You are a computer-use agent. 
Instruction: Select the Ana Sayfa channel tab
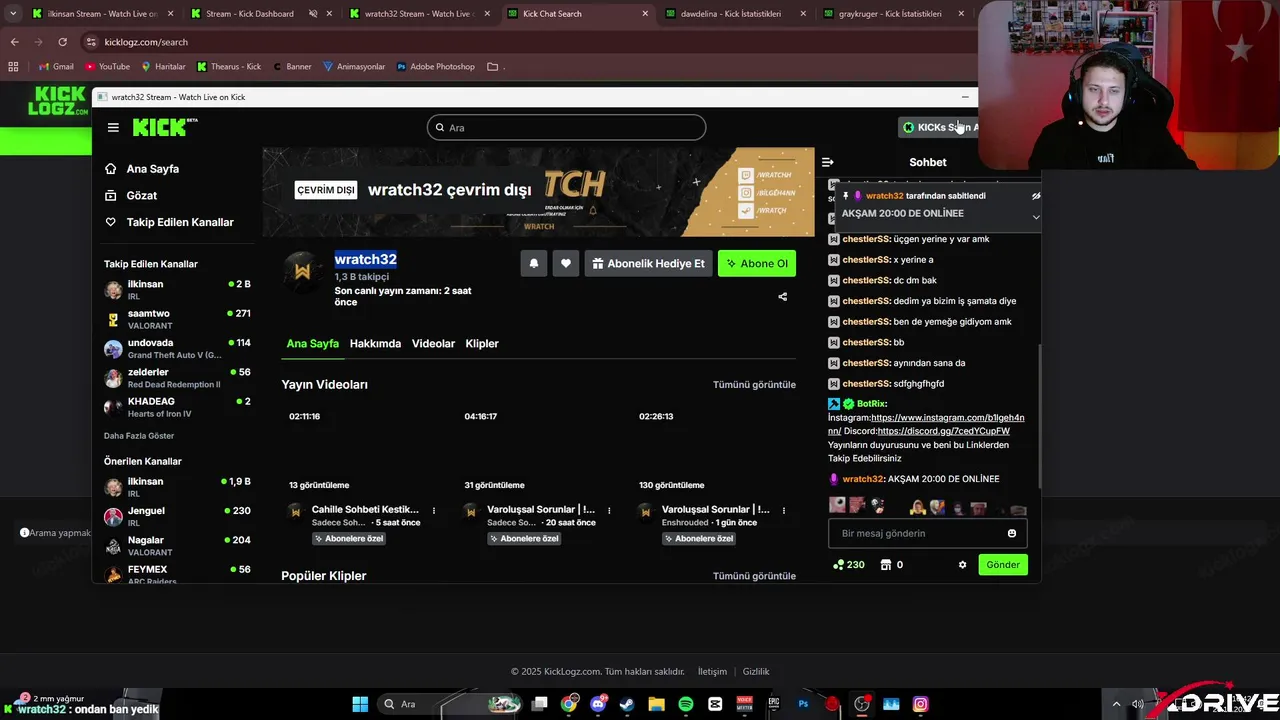click(313, 343)
